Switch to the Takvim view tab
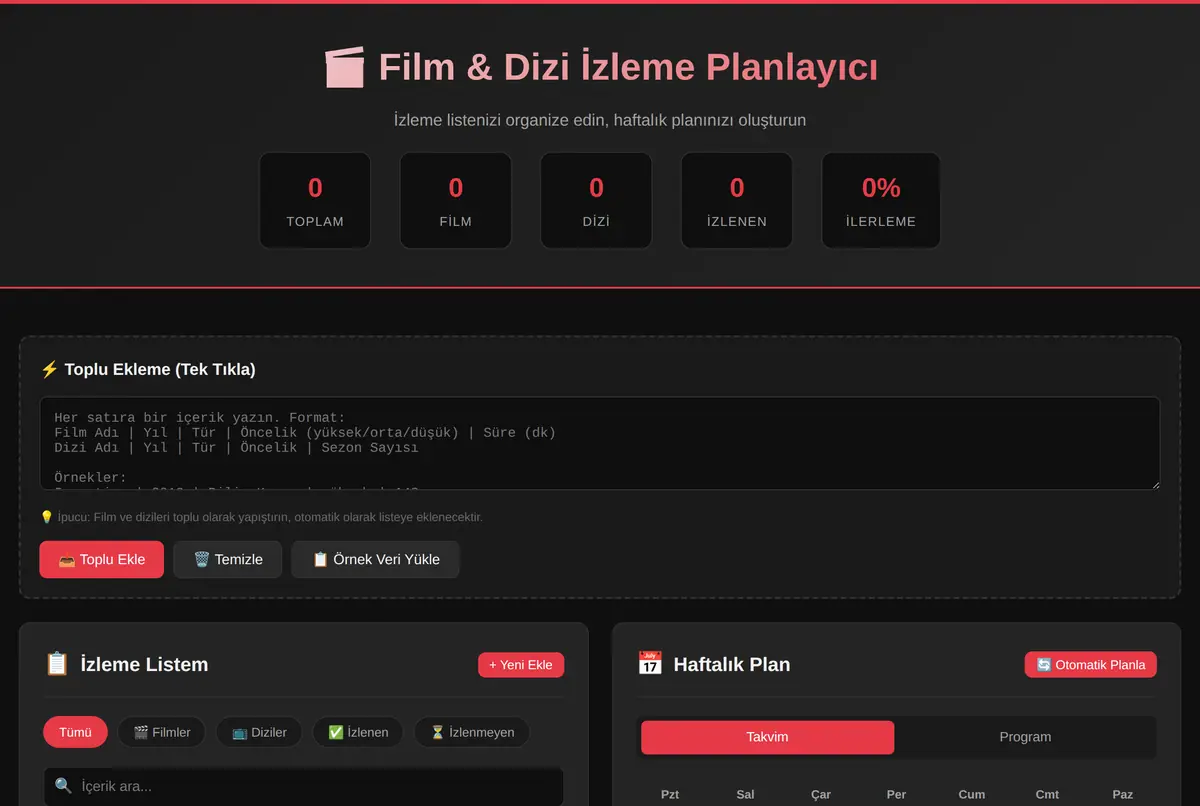The image size is (1200, 806). [x=767, y=737]
